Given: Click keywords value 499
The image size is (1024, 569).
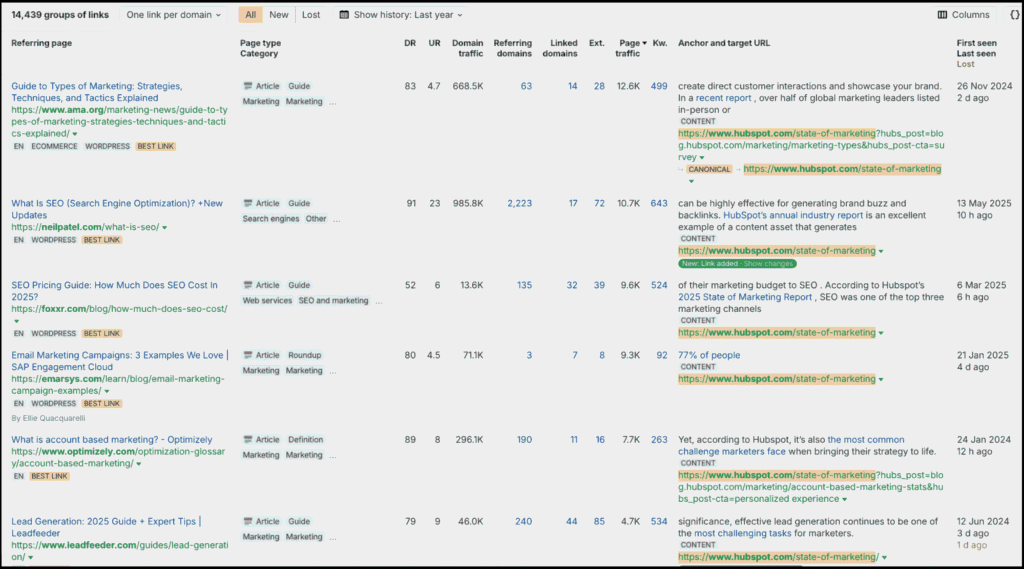Looking at the screenshot, I should tap(659, 86).
